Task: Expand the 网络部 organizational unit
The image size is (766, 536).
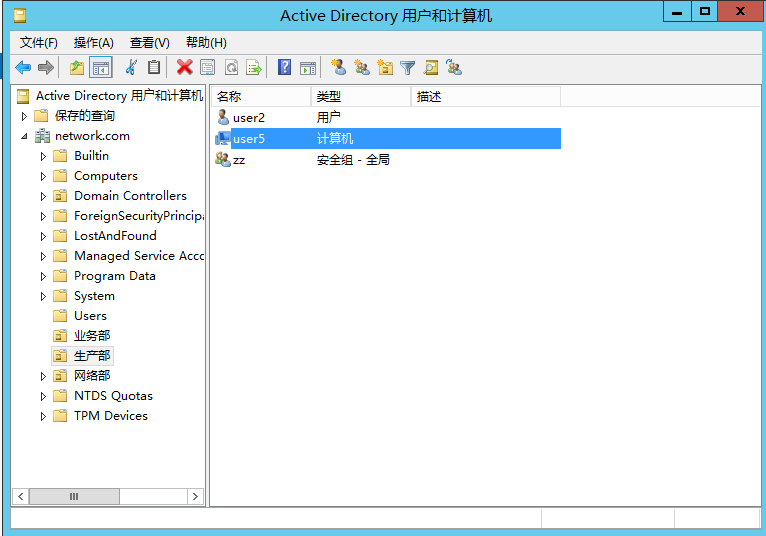Action: coord(43,376)
